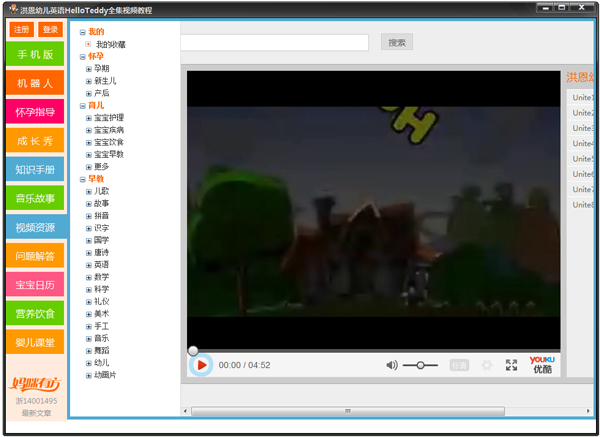Select 音乐 in the tree
The image size is (600, 437).
[x=101, y=338]
